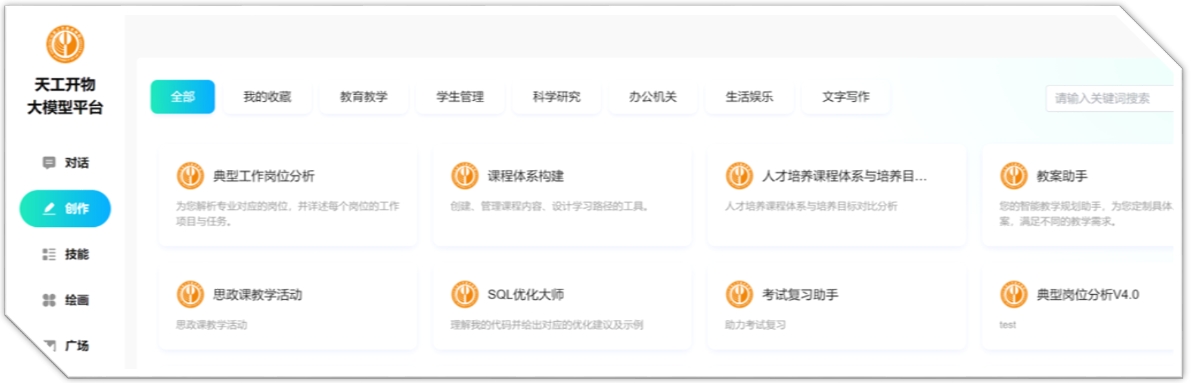Viewport: 1191px width, 383px height.
Task: Select the 创作 sidebar item
Action: (65, 209)
